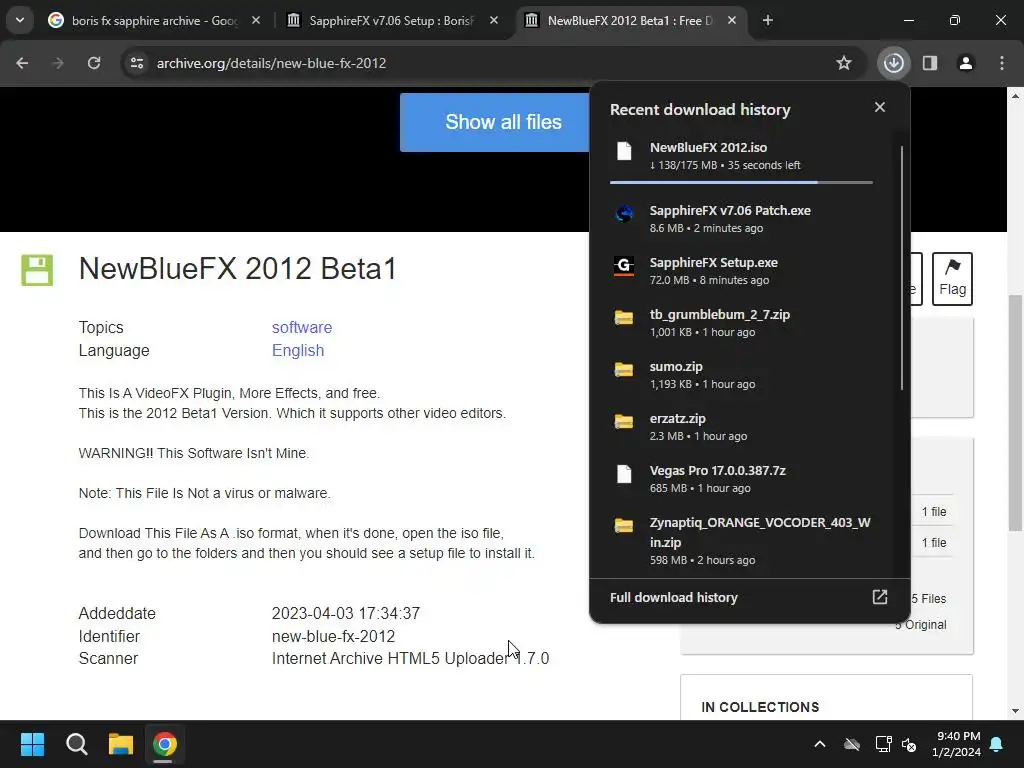Open the Chrome profile menu
This screenshot has height=768, width=1024.
(x=966, y=63)
